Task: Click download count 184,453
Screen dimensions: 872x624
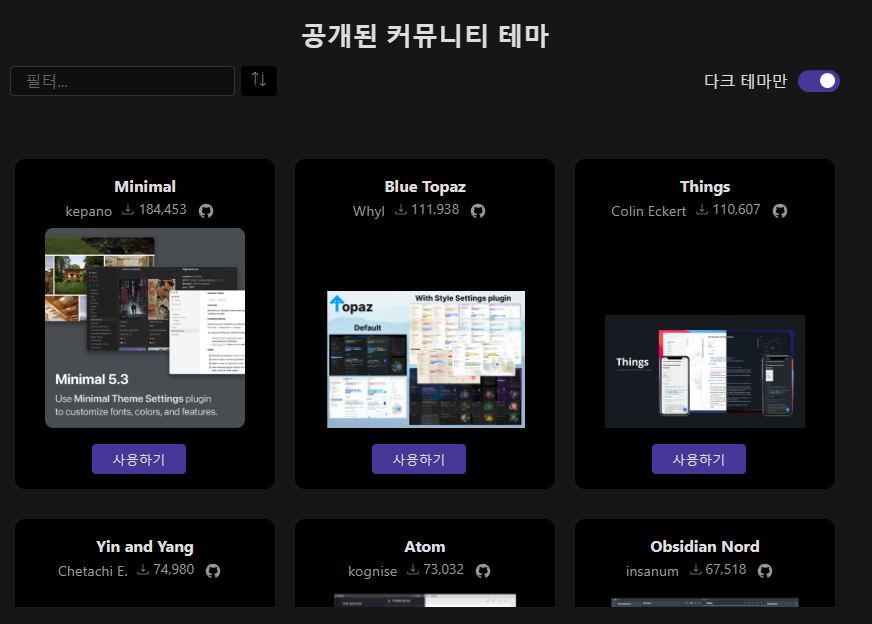Action: pyautogui.click(x=162, y=210)
